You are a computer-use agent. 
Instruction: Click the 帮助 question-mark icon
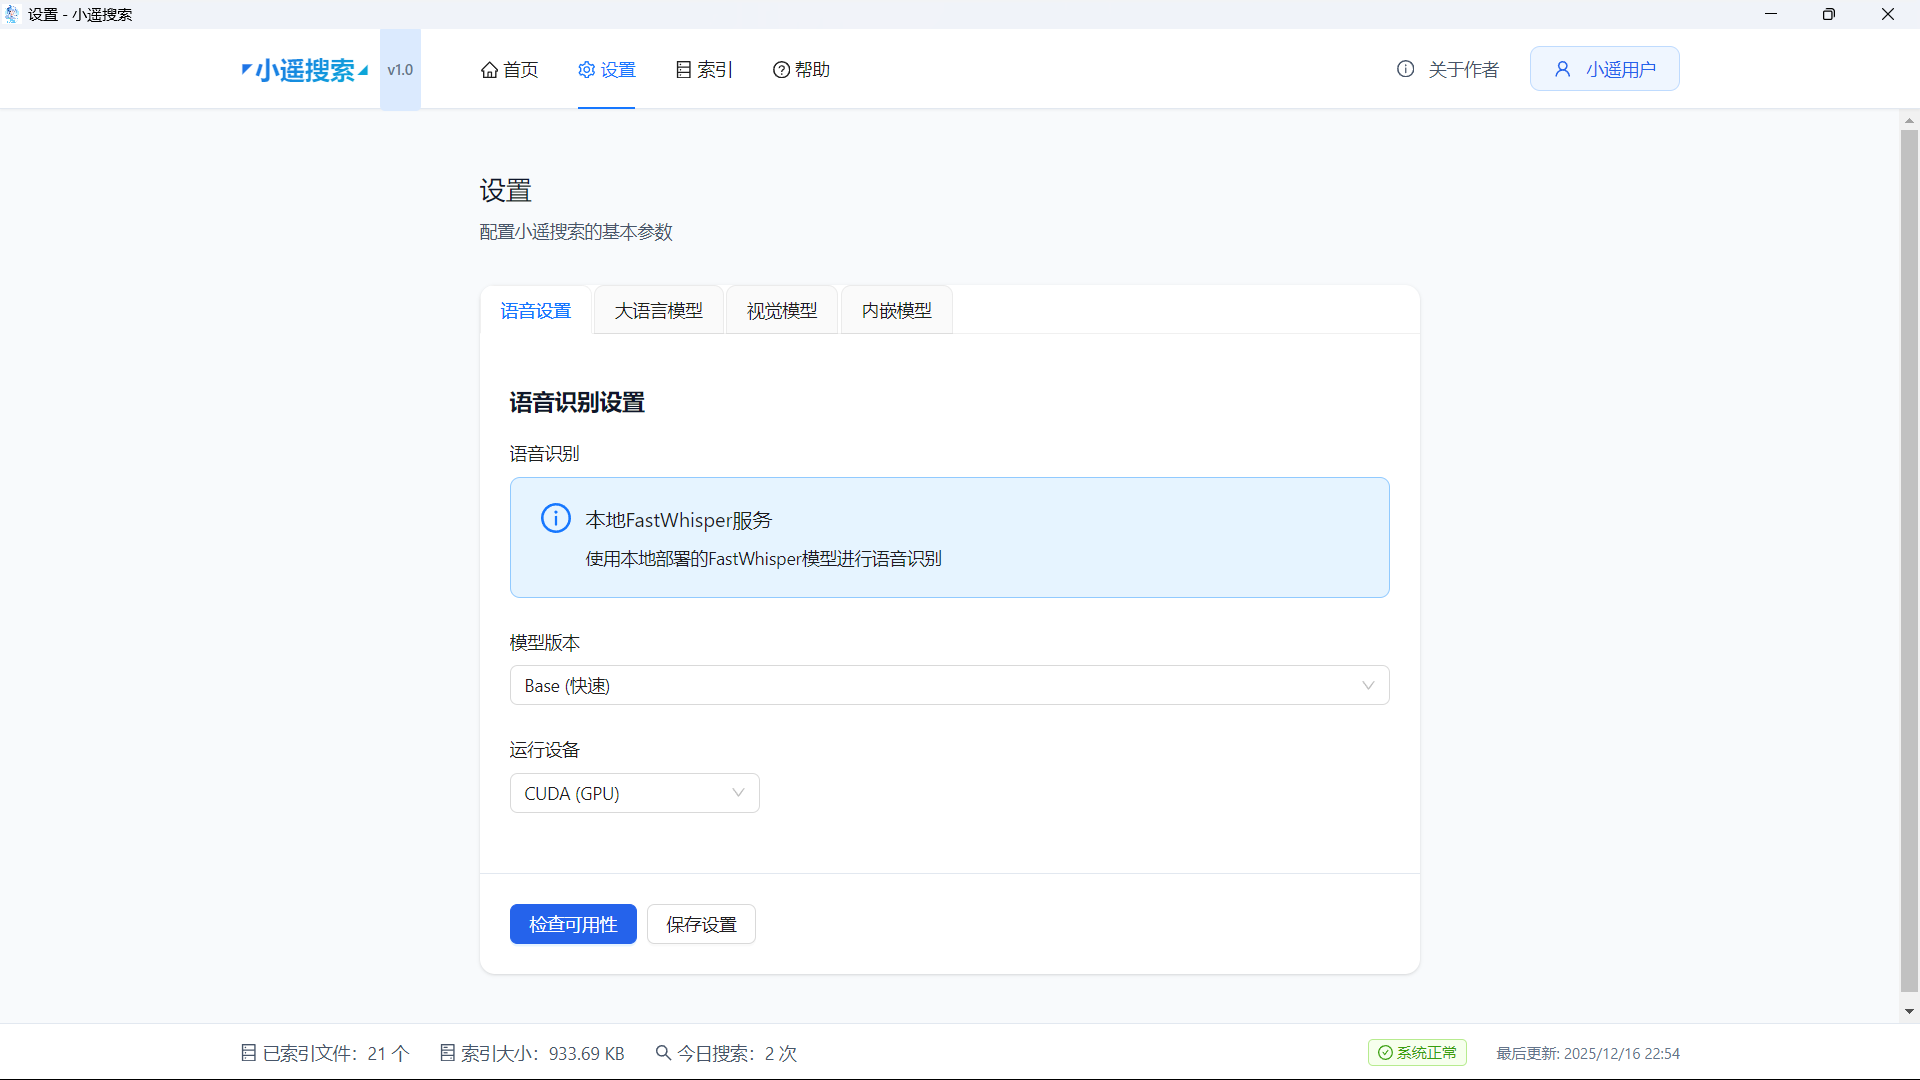click(782, 69)
